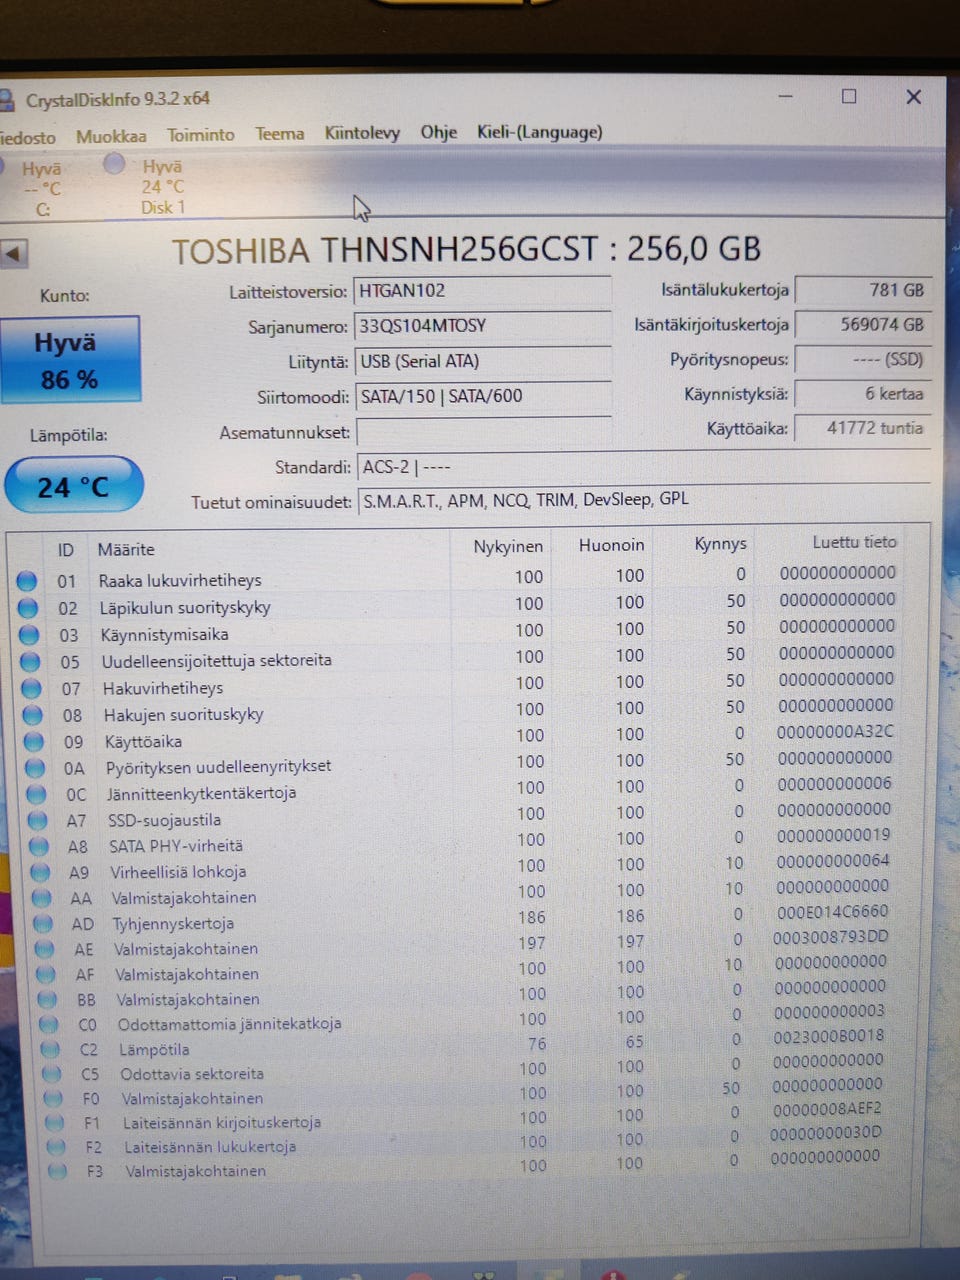Image resolution: width=960 pixels, height=1280 pixels.
Task: Select the C: drive tab
Action: coord(40,189)
